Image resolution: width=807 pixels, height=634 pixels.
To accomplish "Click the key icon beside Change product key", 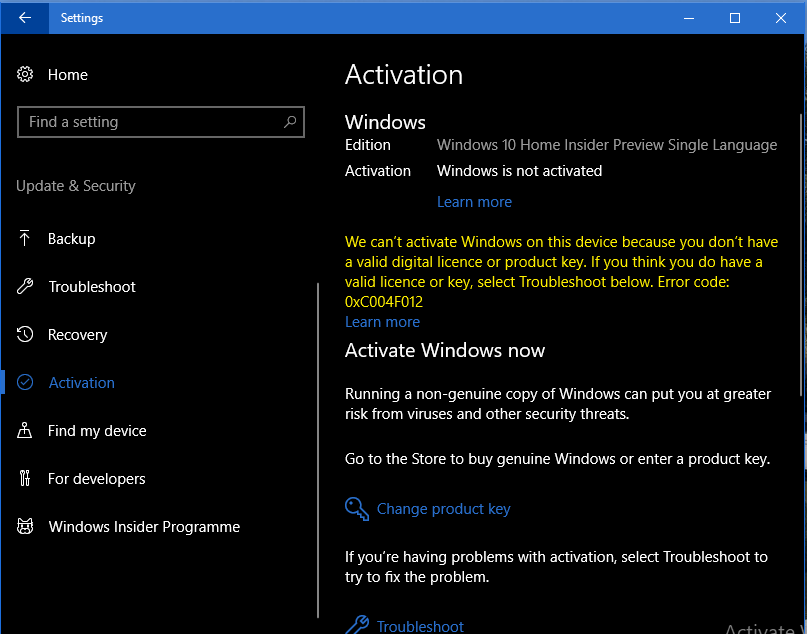I will pos(357,509).
